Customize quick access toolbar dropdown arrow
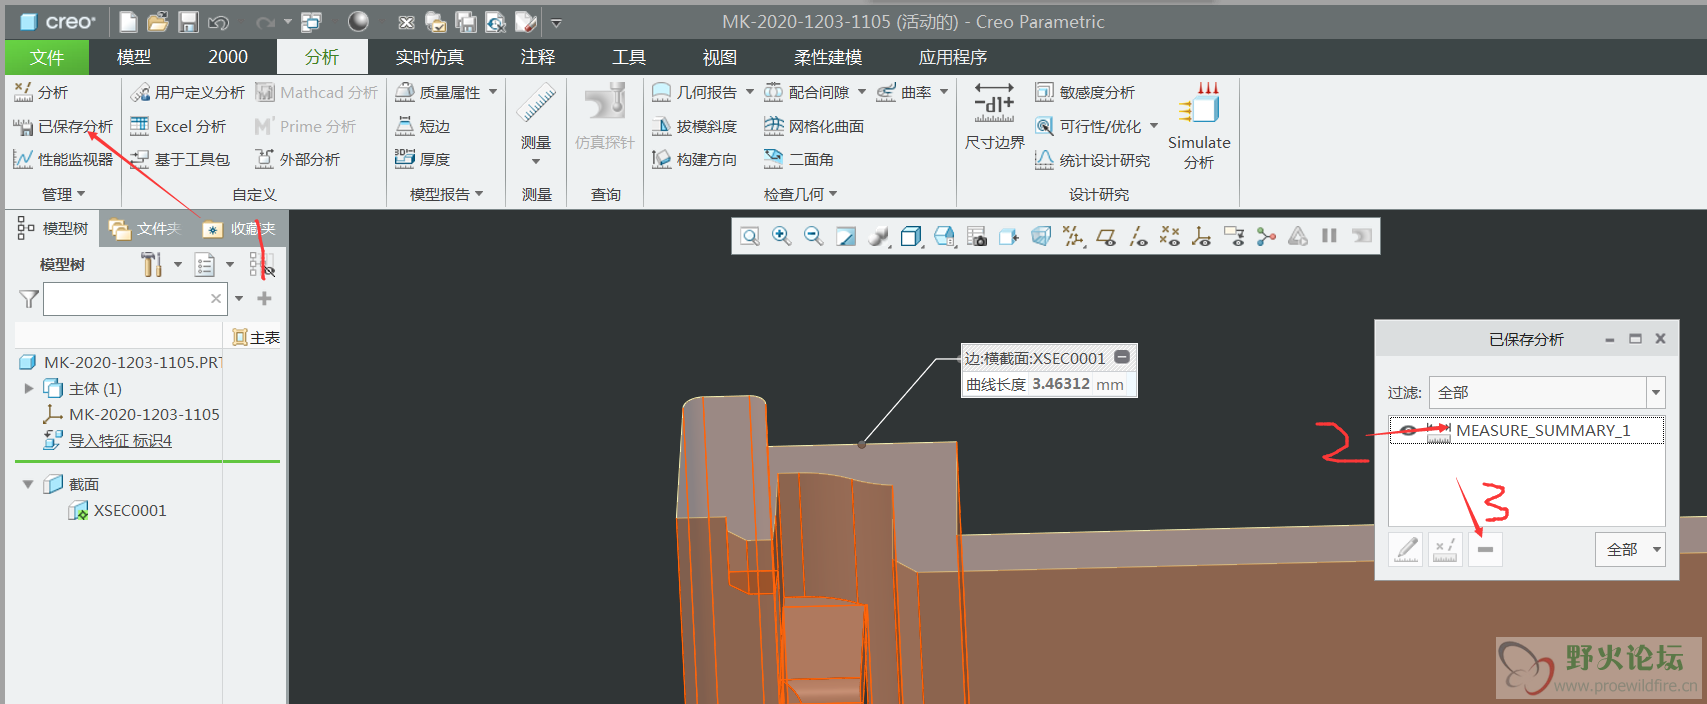The image size is (1707, 704). [x=556, y=22]
